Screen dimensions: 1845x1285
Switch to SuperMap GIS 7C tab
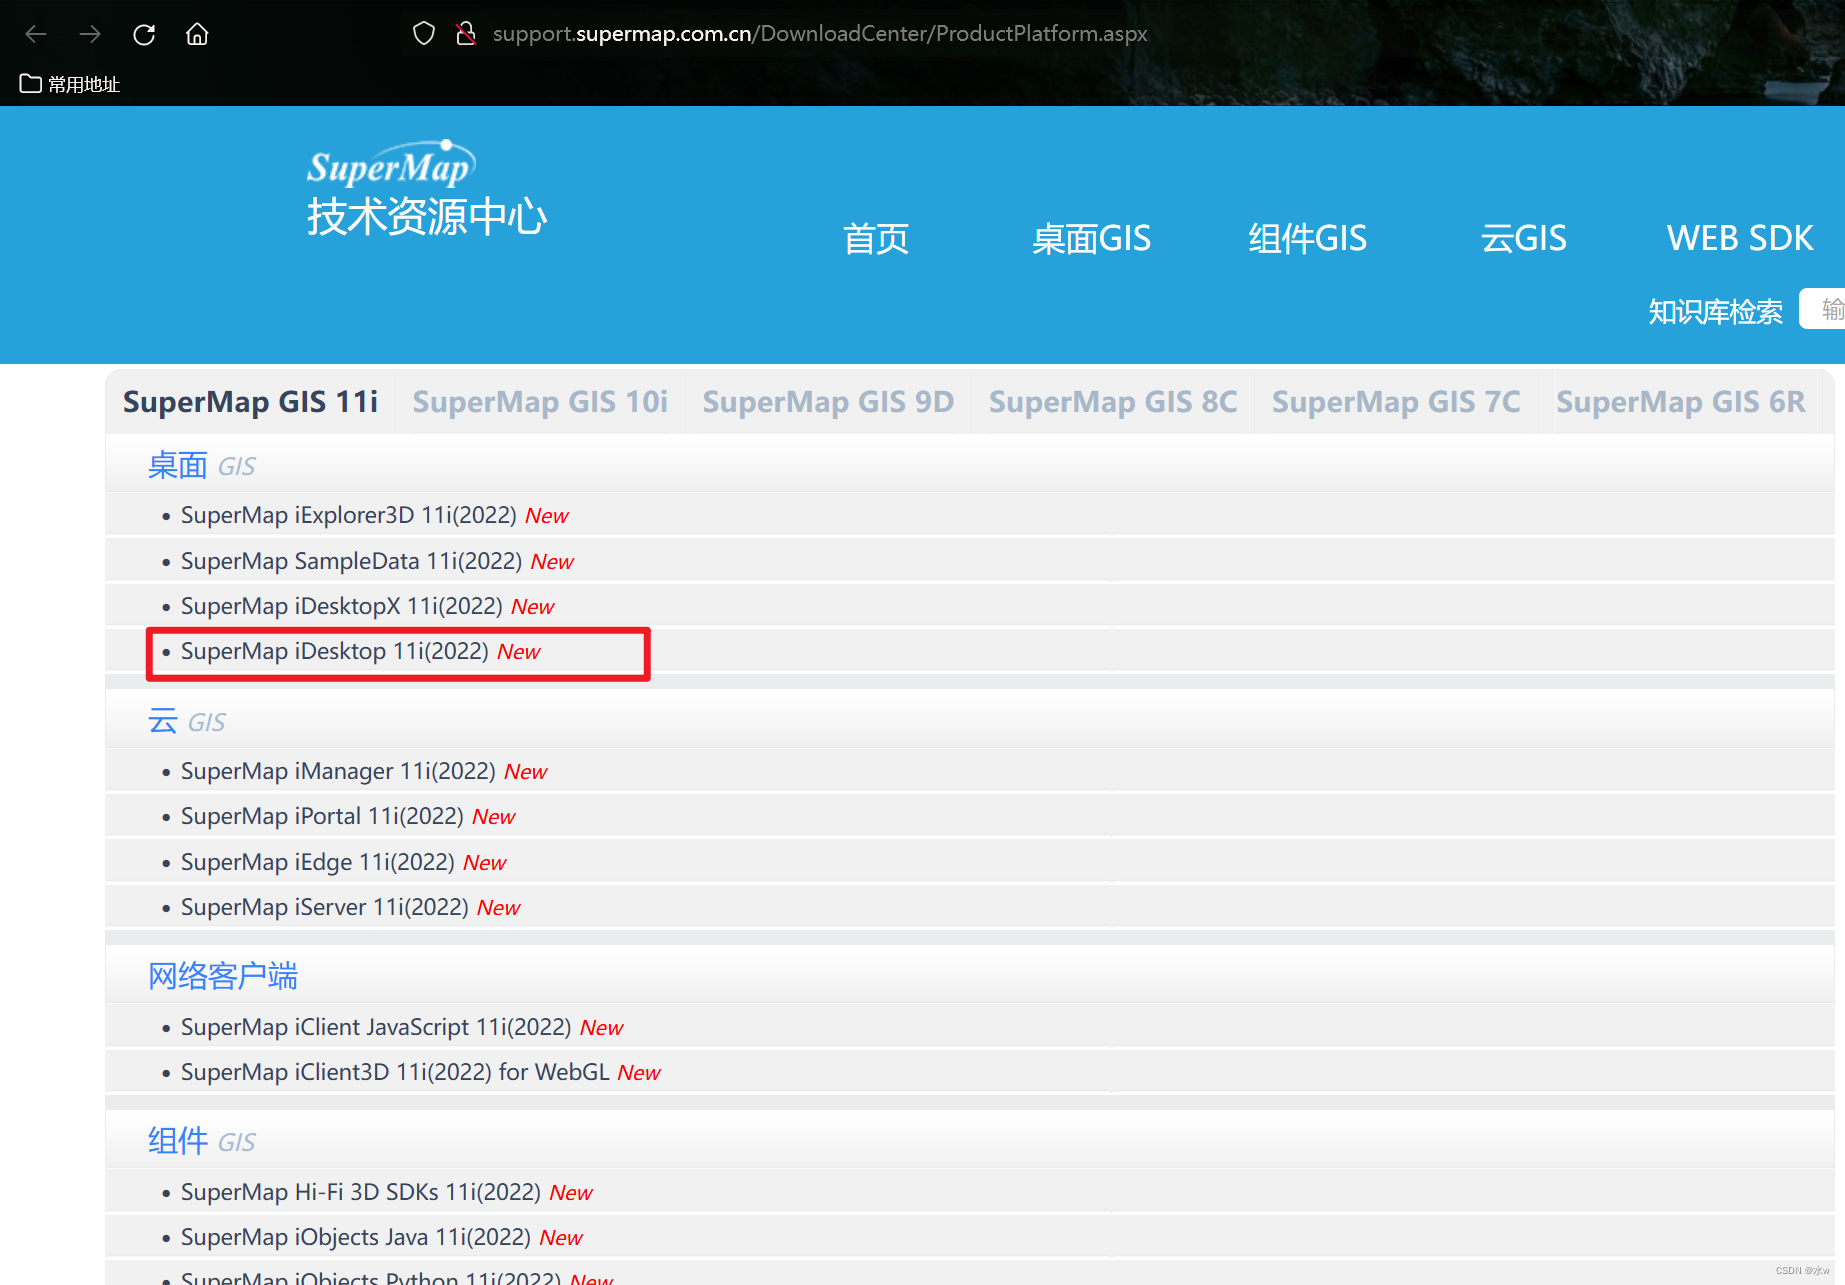click(x=1396, y=402)
